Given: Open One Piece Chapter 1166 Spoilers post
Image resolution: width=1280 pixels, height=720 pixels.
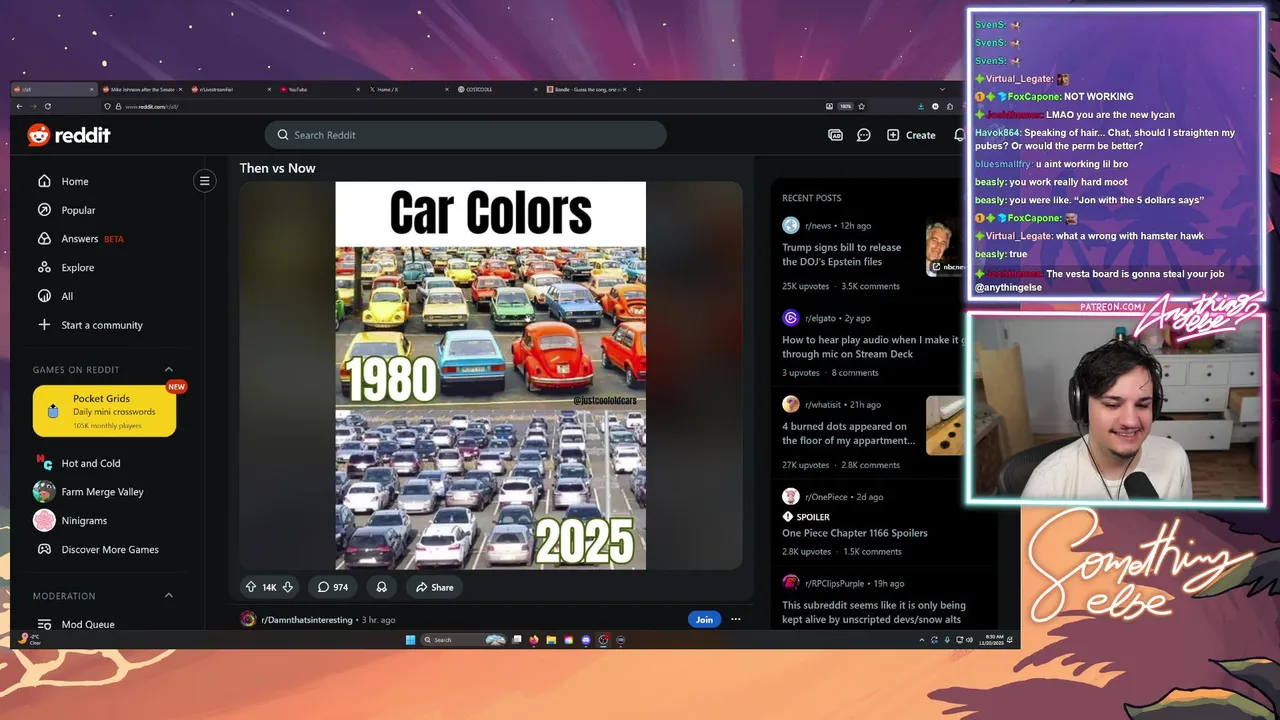Looking at the screenshot, I should click(x=855, y=533).
